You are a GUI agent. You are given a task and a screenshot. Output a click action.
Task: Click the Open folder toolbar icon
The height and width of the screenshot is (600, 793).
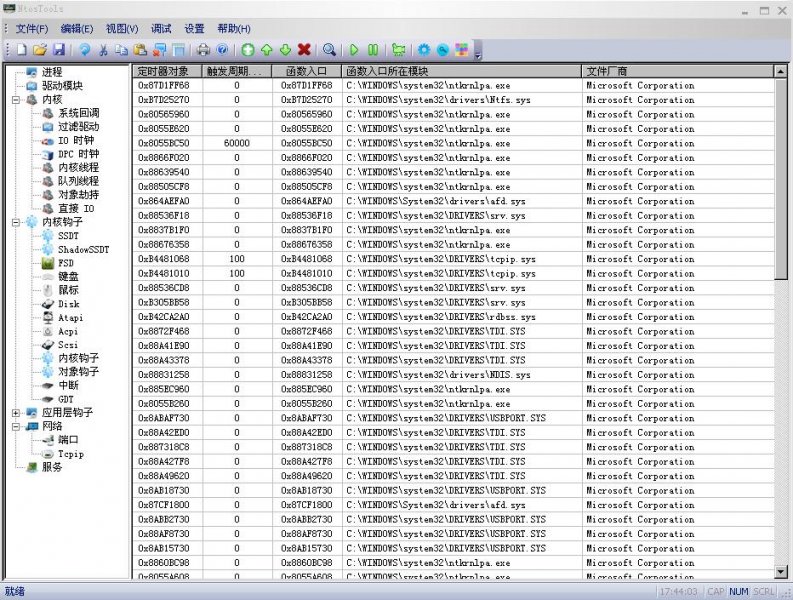pos(40,50)
